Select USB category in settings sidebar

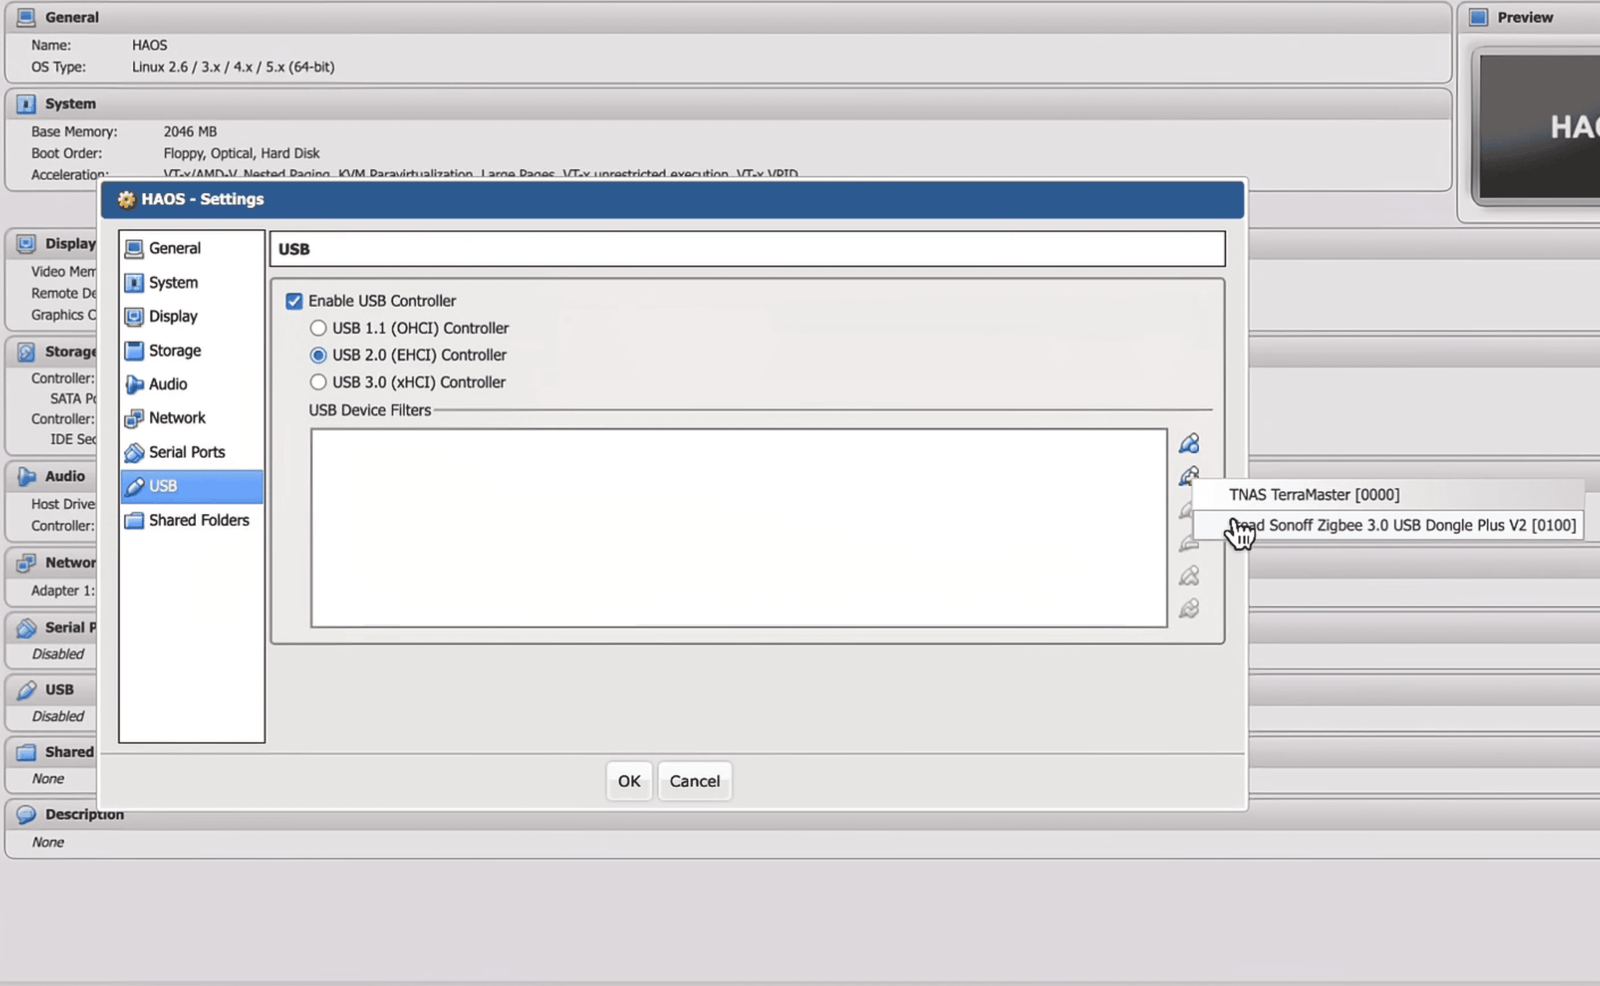pyautogui.click(x=191, y=486)
